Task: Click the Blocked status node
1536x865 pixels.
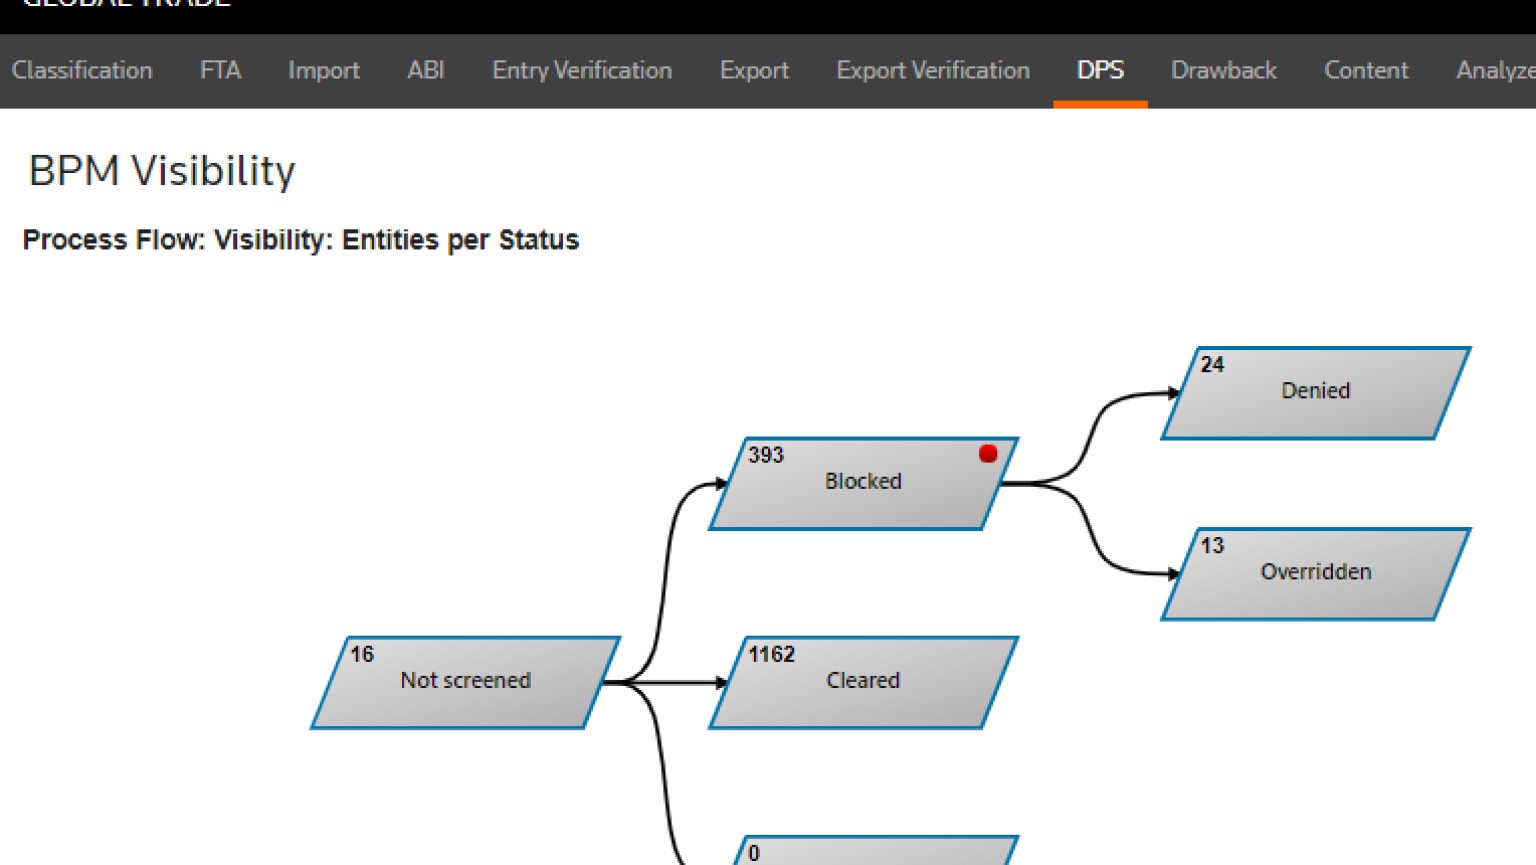Action: click(863, 483)
